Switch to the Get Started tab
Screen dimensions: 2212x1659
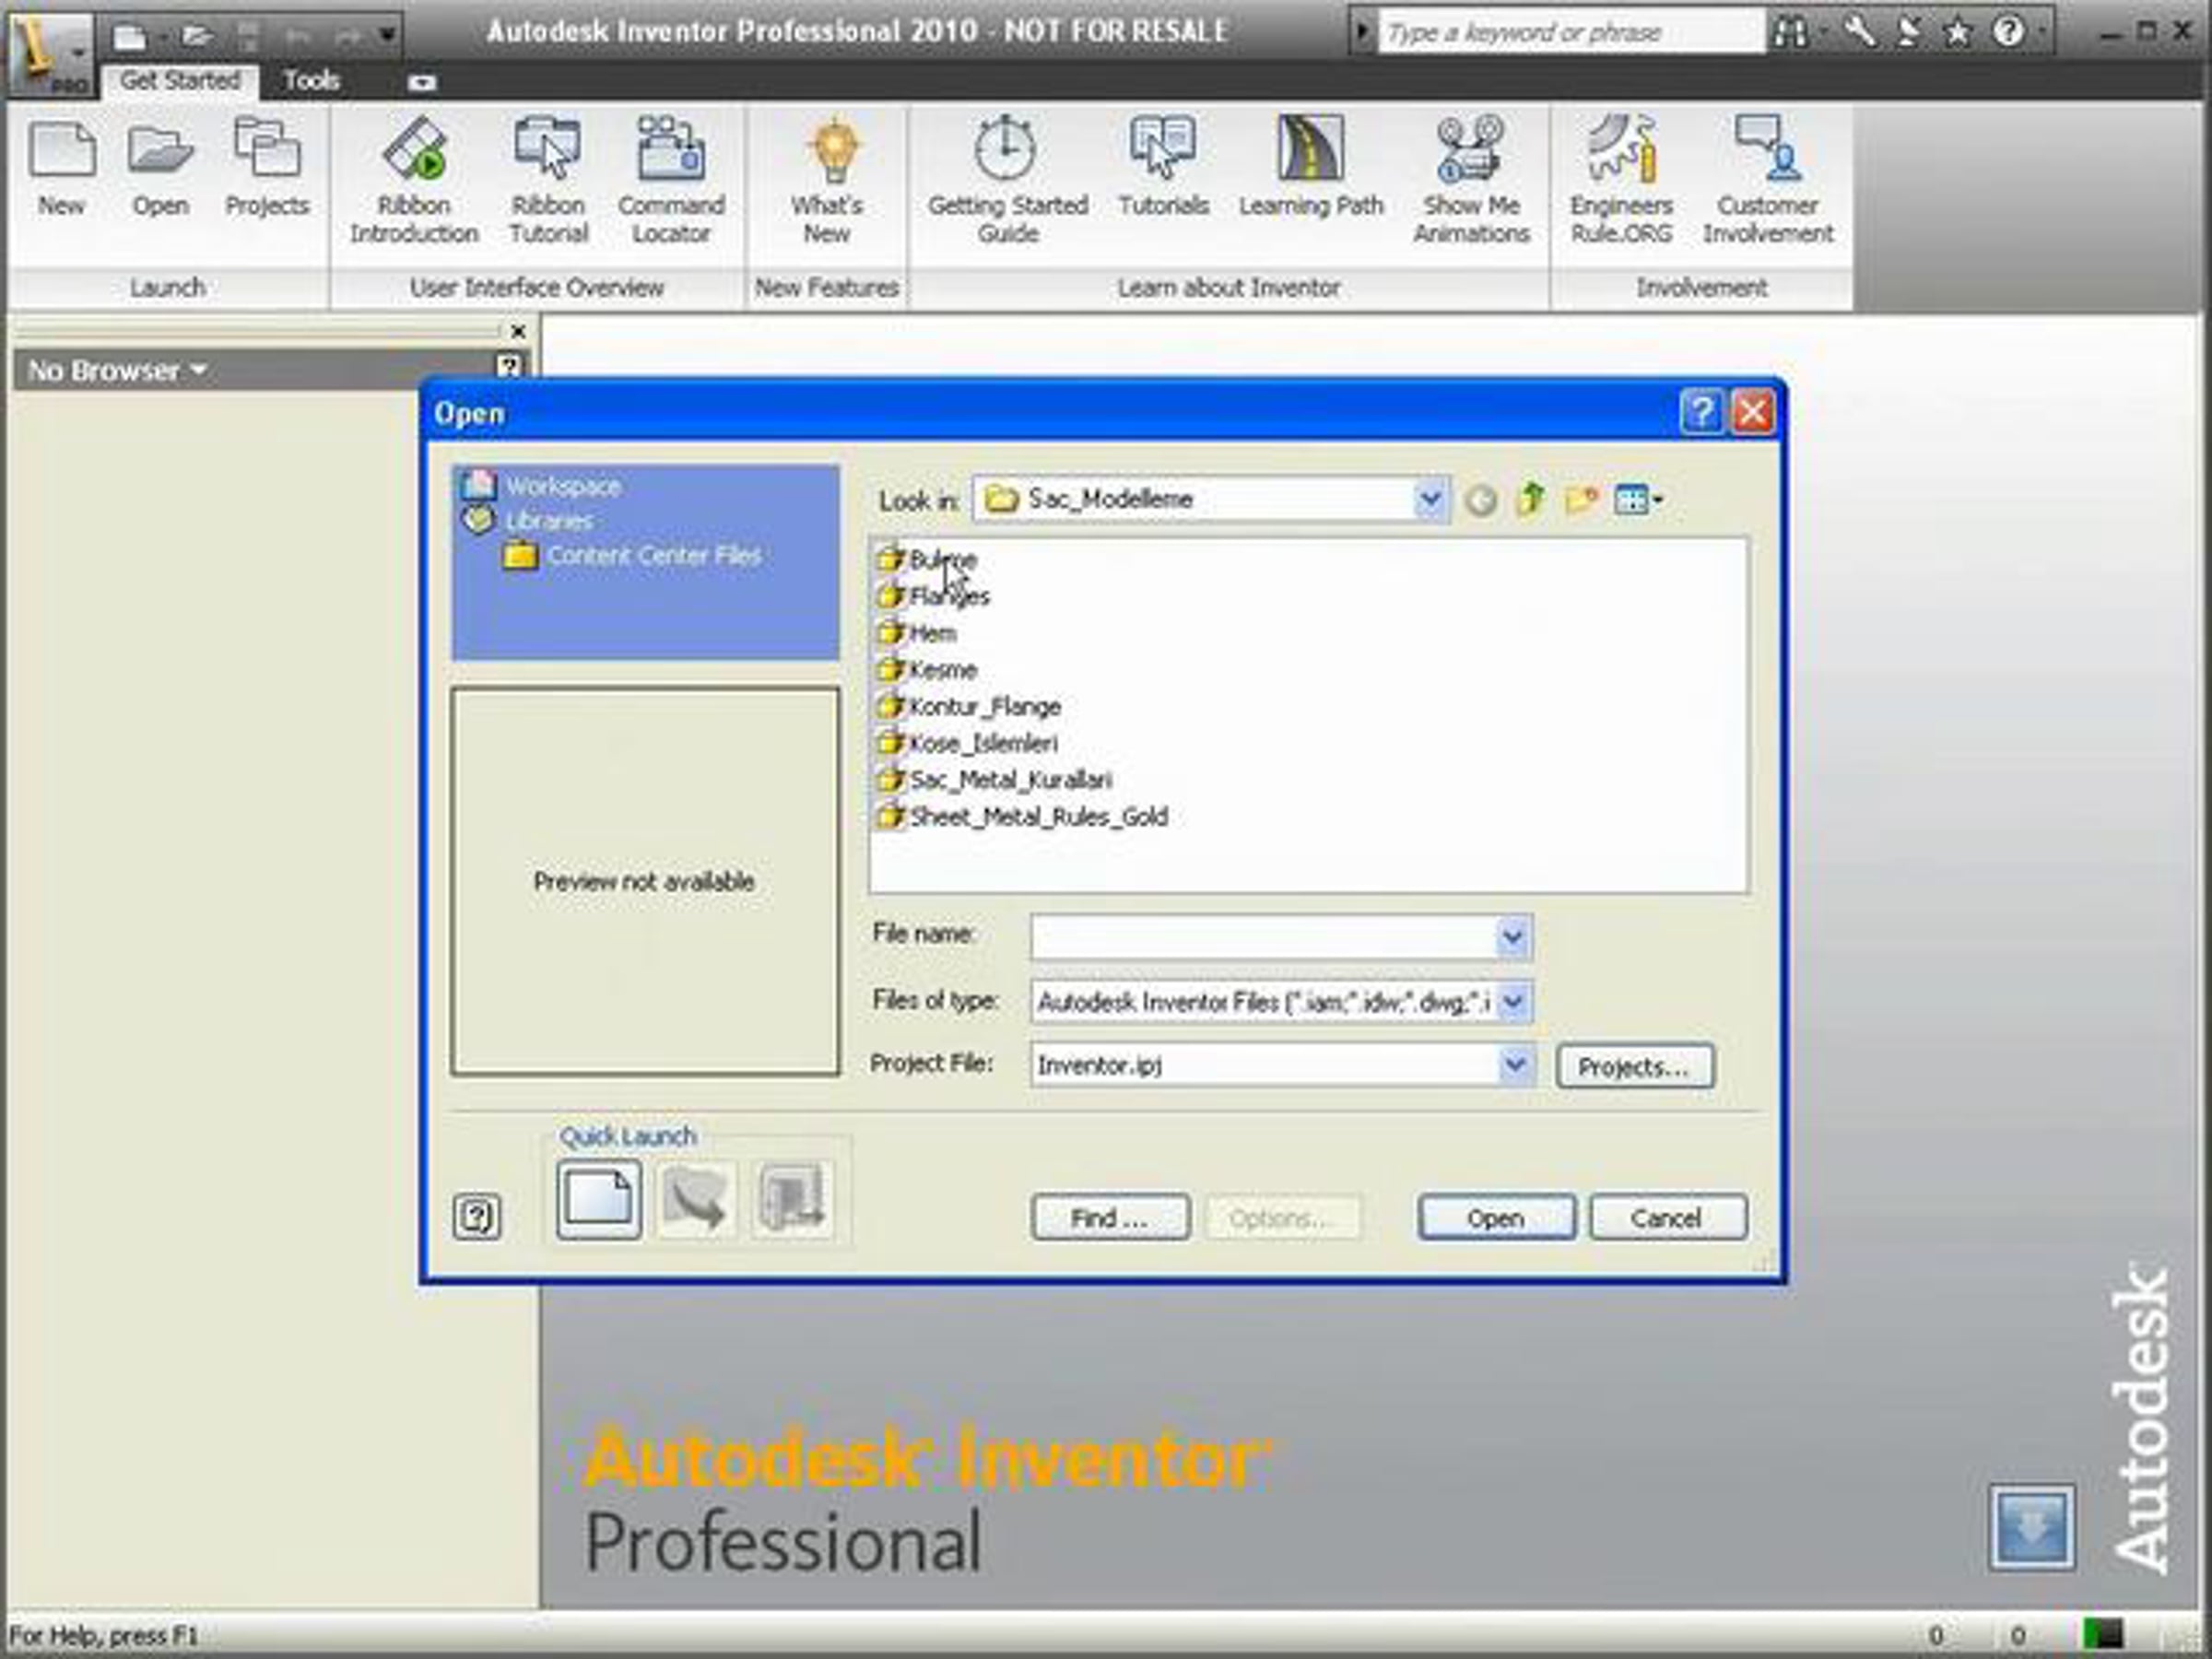tap(180, 80)
